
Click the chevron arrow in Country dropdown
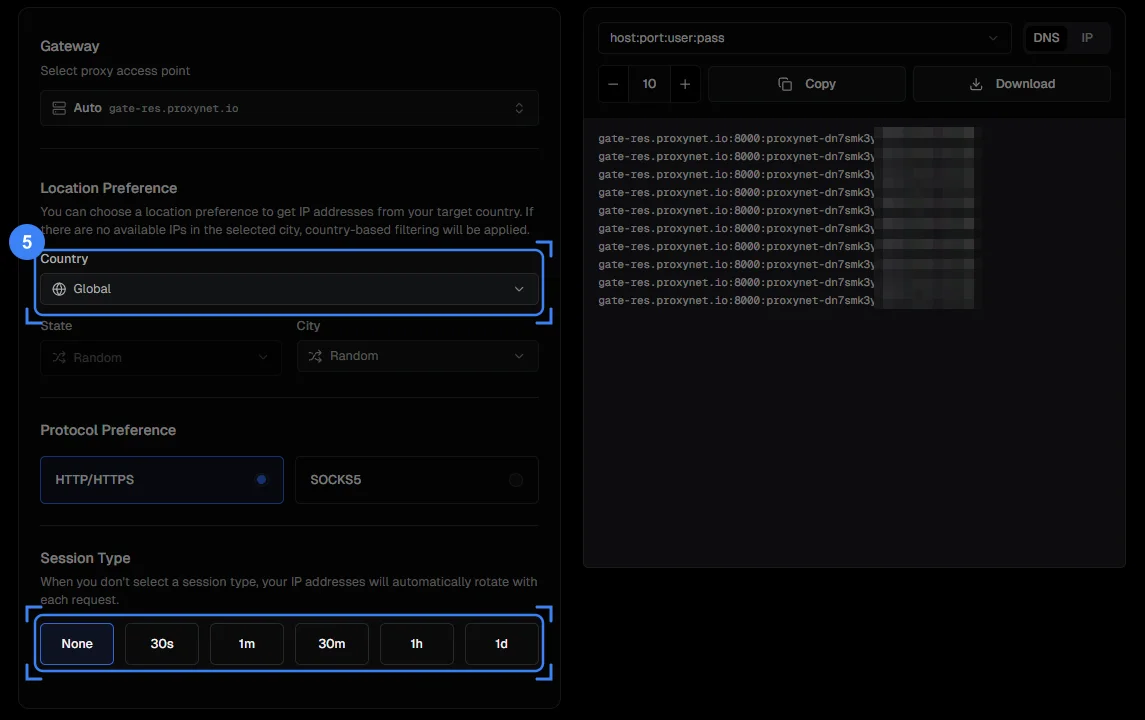click(519, 289)
